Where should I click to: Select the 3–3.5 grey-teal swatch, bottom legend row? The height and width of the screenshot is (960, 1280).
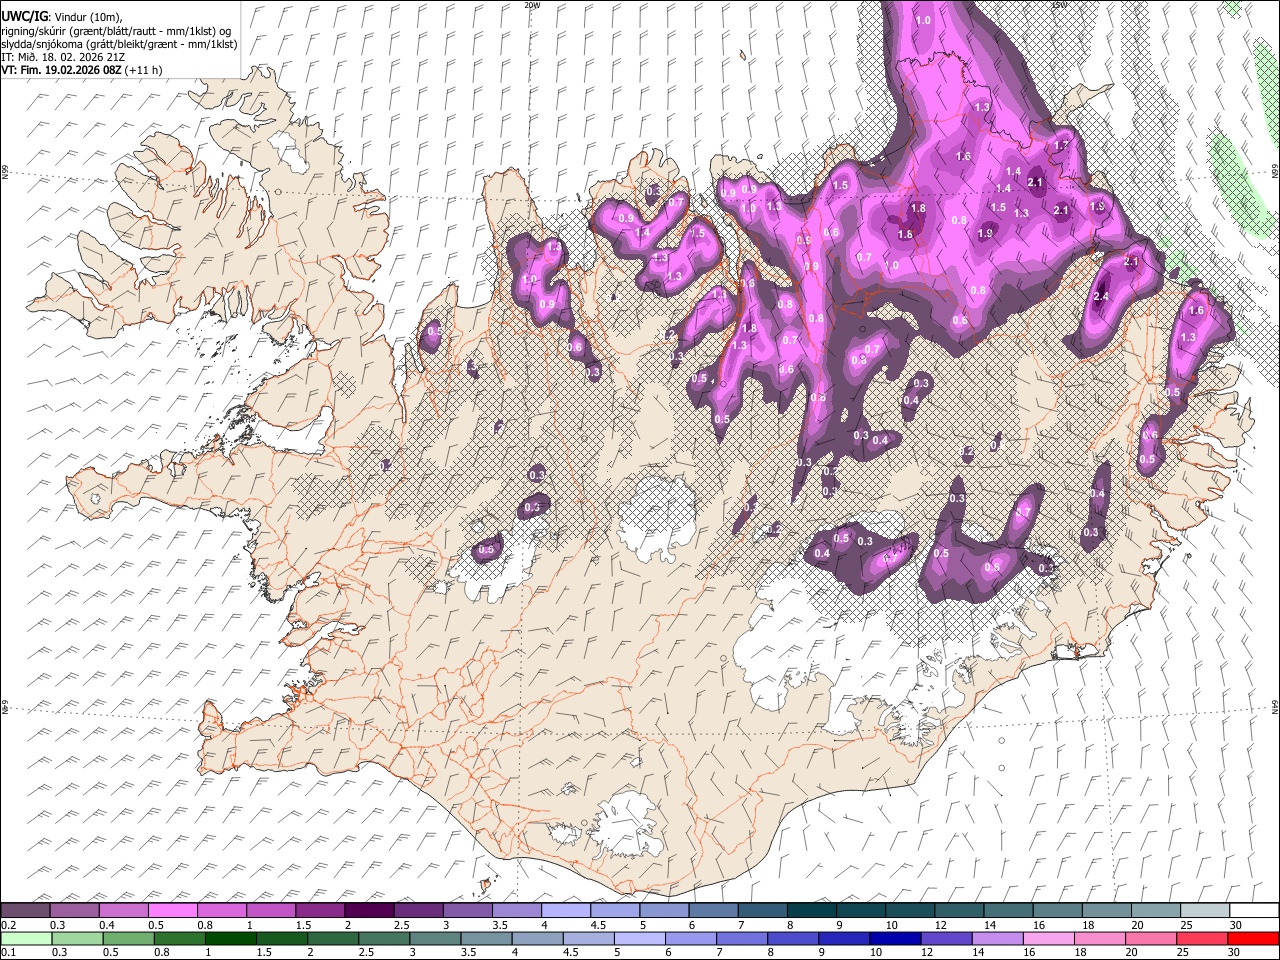(x=436, y=938)
